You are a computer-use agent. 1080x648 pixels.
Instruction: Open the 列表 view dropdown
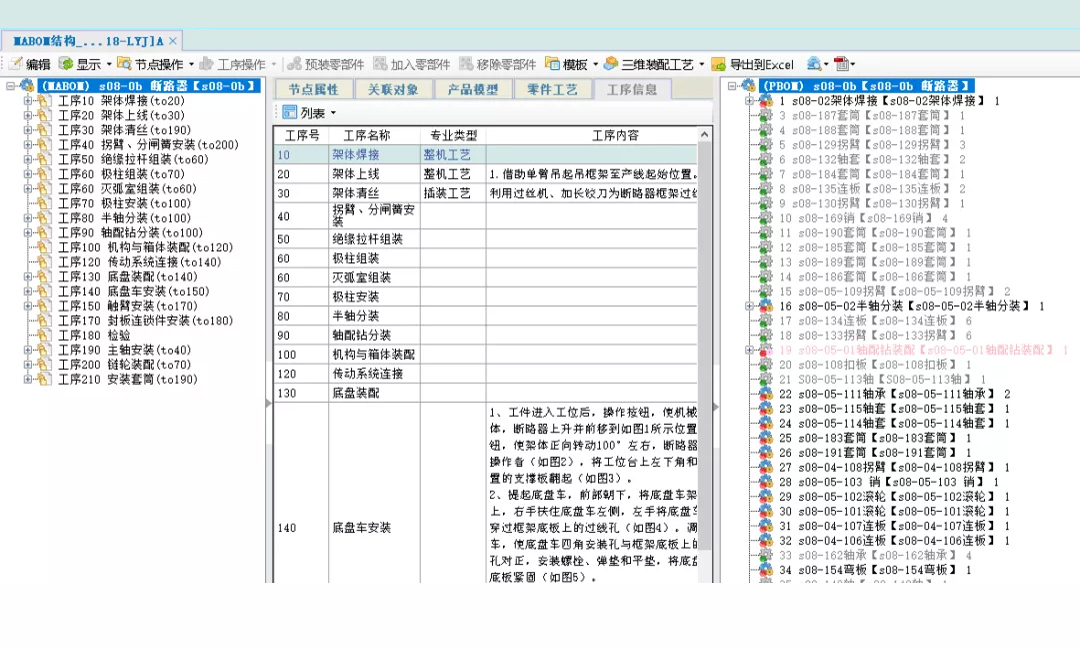333,113
